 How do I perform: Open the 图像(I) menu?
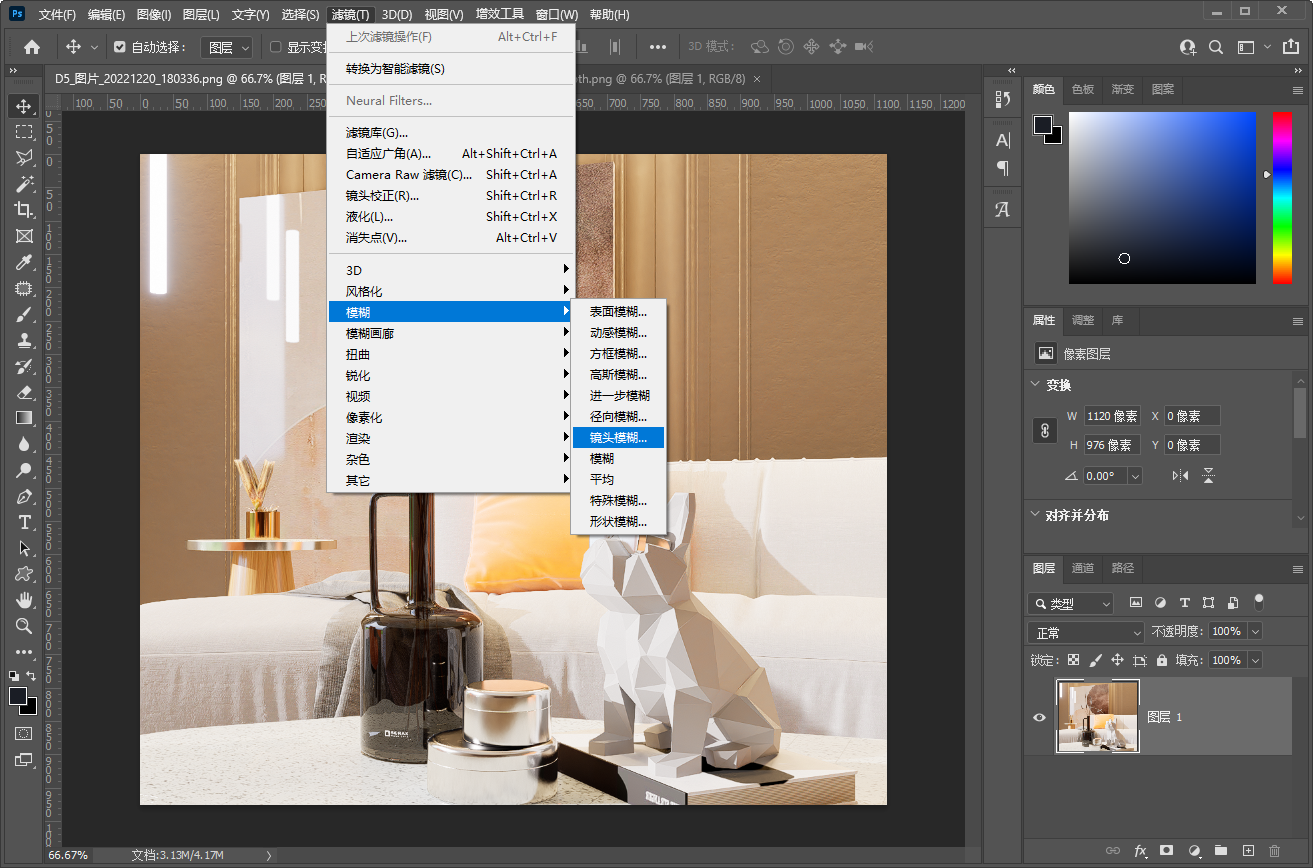(x=154, y=14)
